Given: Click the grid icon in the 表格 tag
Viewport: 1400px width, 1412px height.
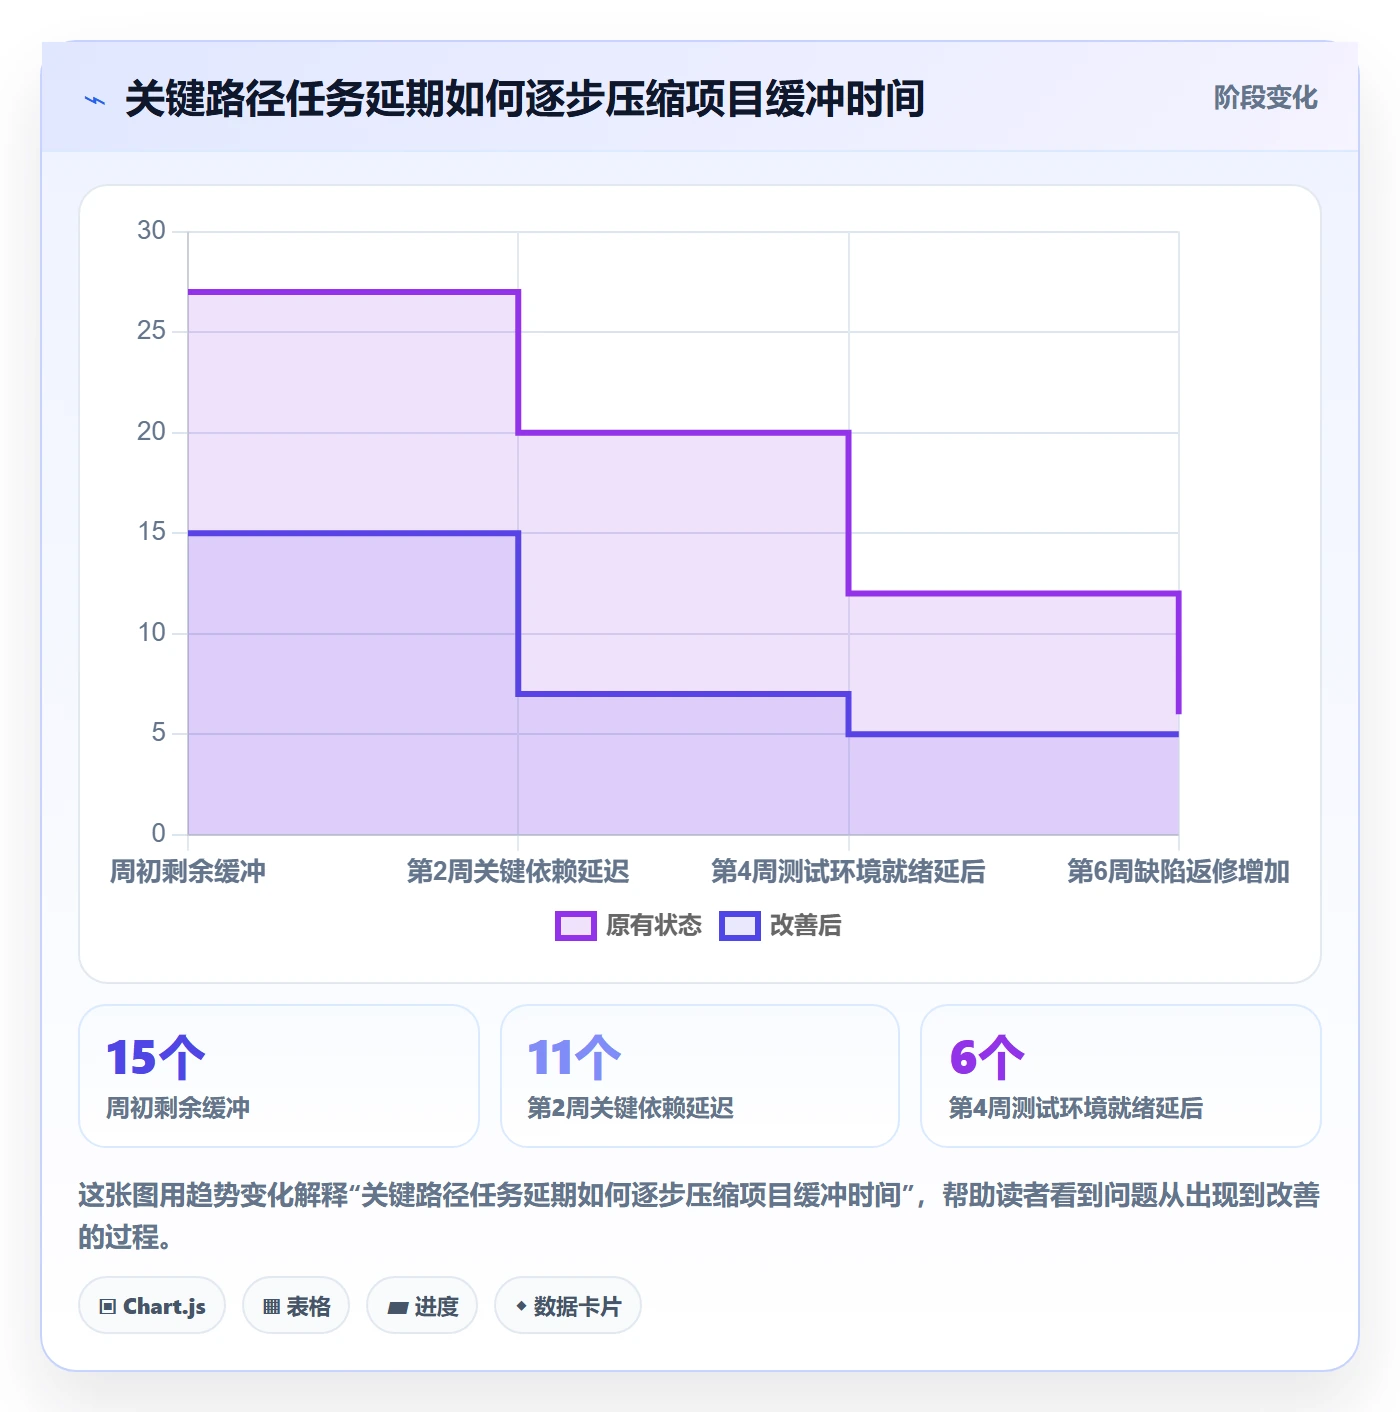Looking at the screenshot, I should pos(271,1306).
